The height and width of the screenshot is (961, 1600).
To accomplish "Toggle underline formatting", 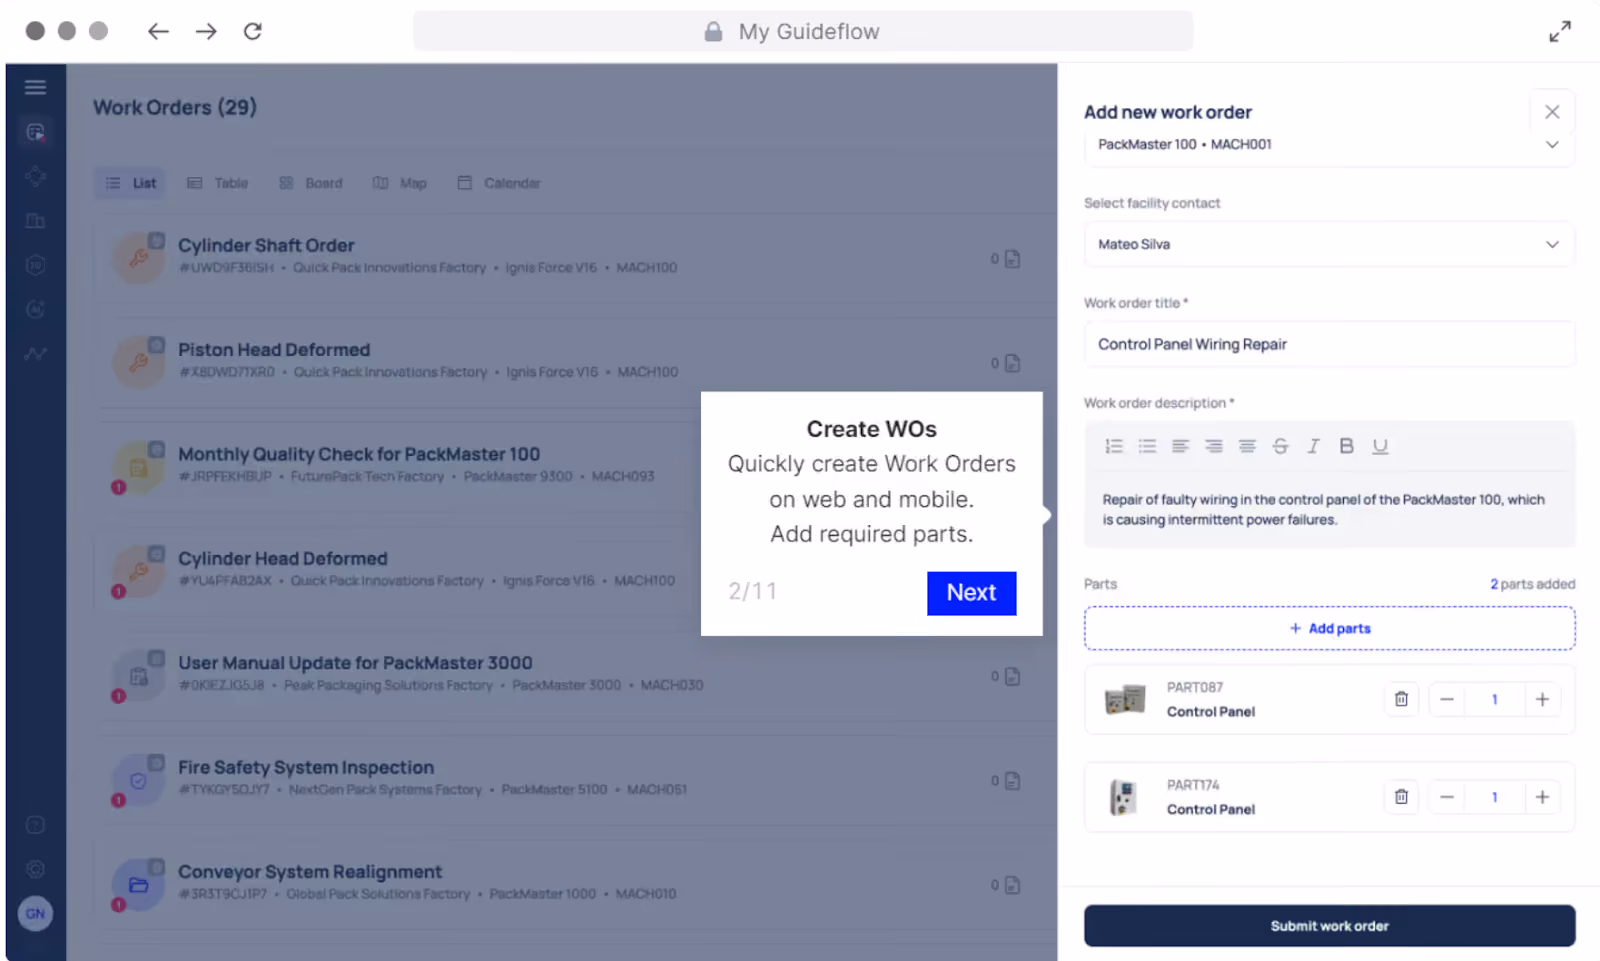I will (x=1380, y=446).
